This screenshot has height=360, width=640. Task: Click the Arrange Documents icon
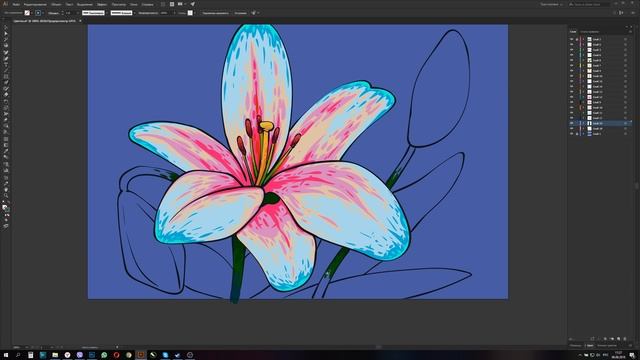click(x=181, y=4)
